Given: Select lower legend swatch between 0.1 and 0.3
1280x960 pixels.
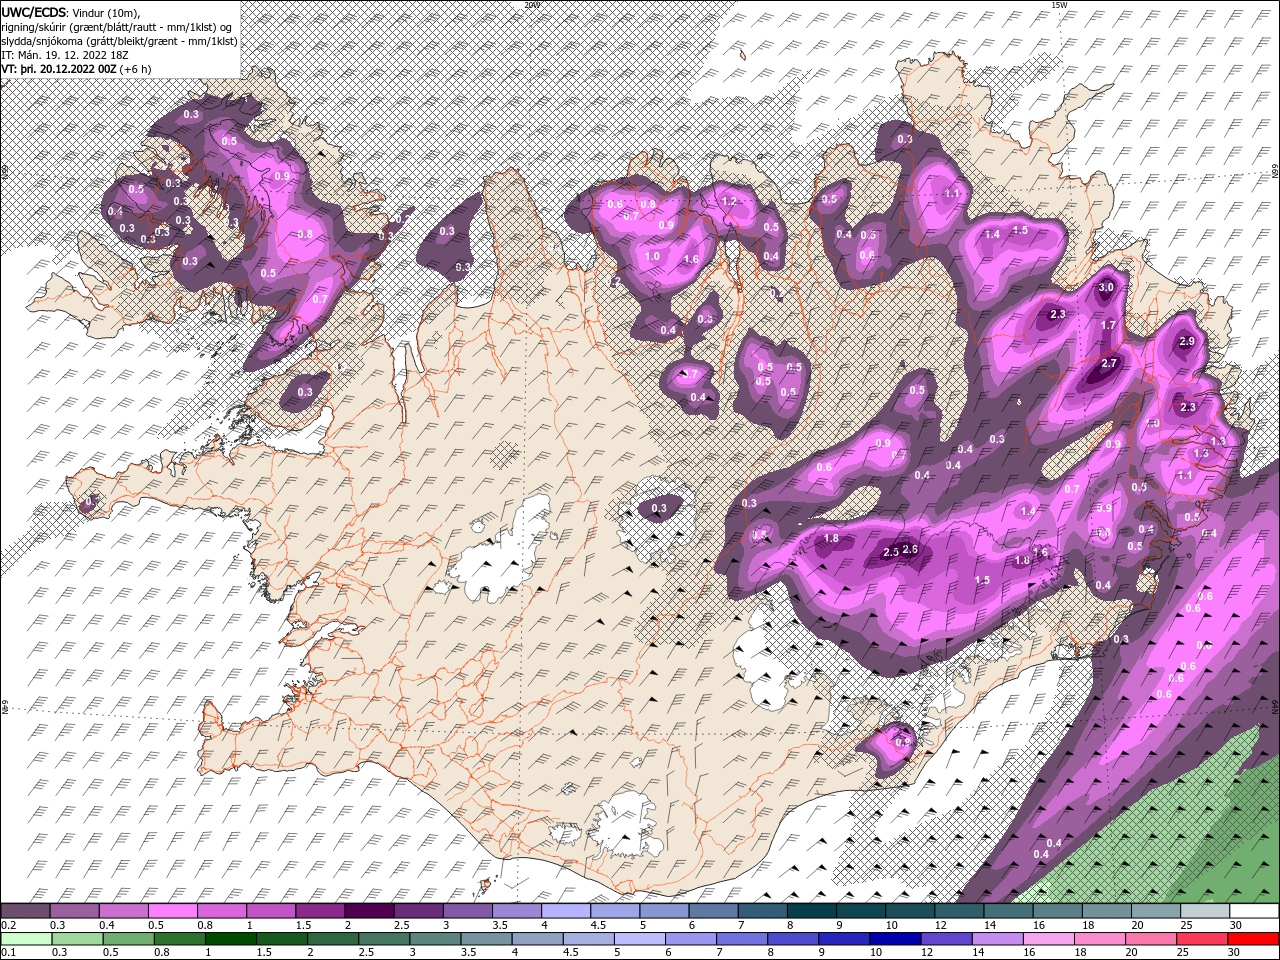Looking at the screenshot, I should [x=26, y=939].
